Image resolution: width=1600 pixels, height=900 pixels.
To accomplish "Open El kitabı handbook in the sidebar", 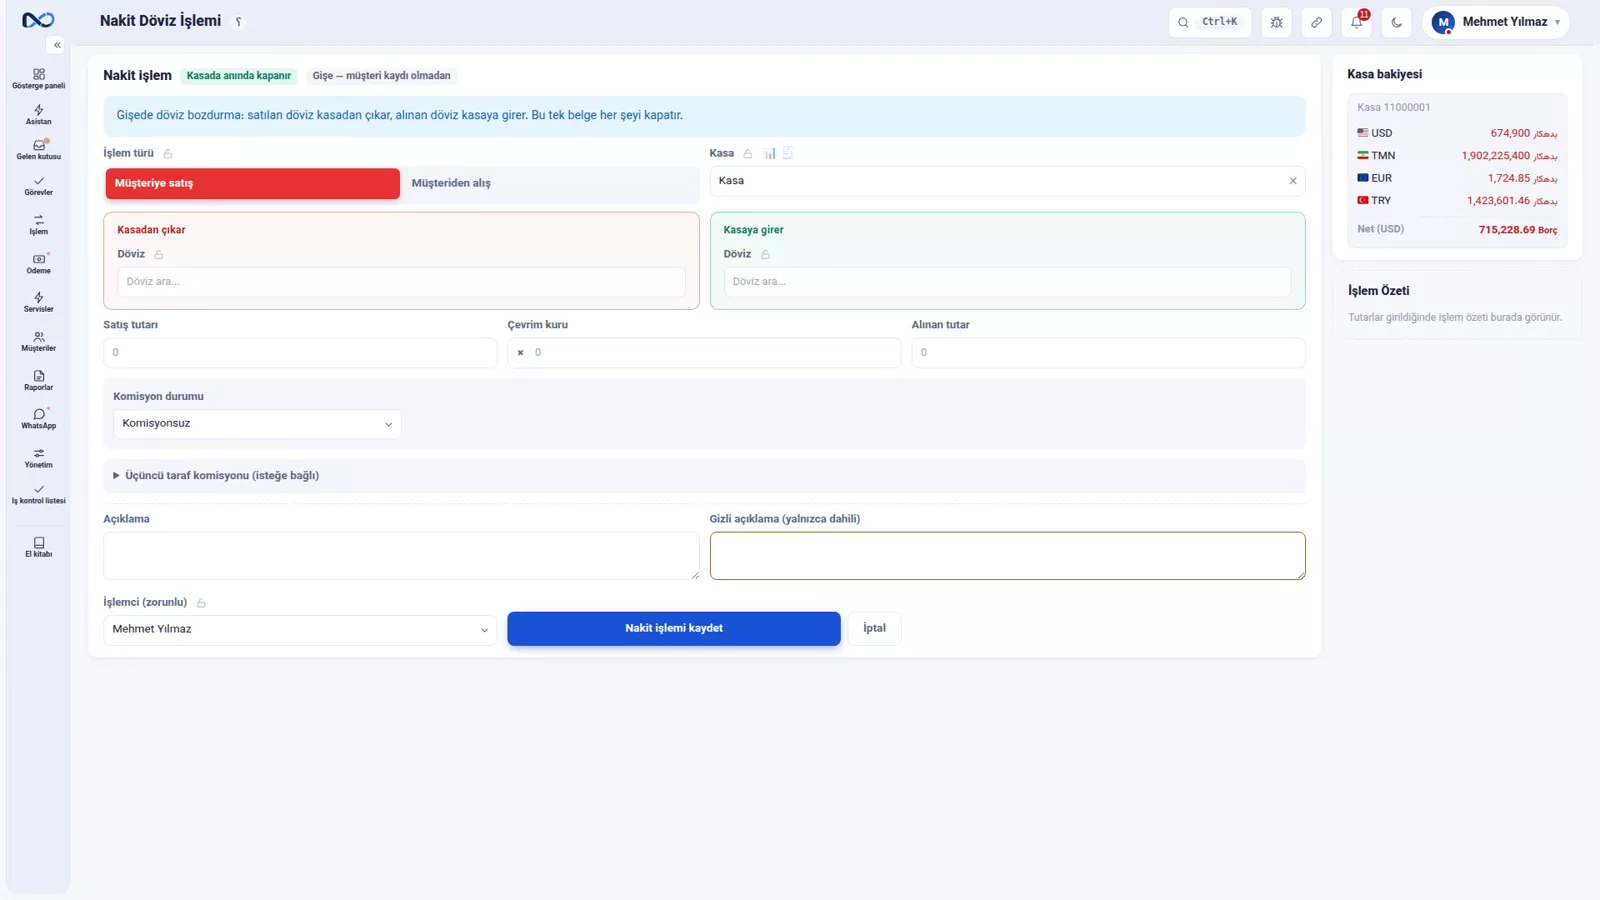I will [x=38, y=547].
